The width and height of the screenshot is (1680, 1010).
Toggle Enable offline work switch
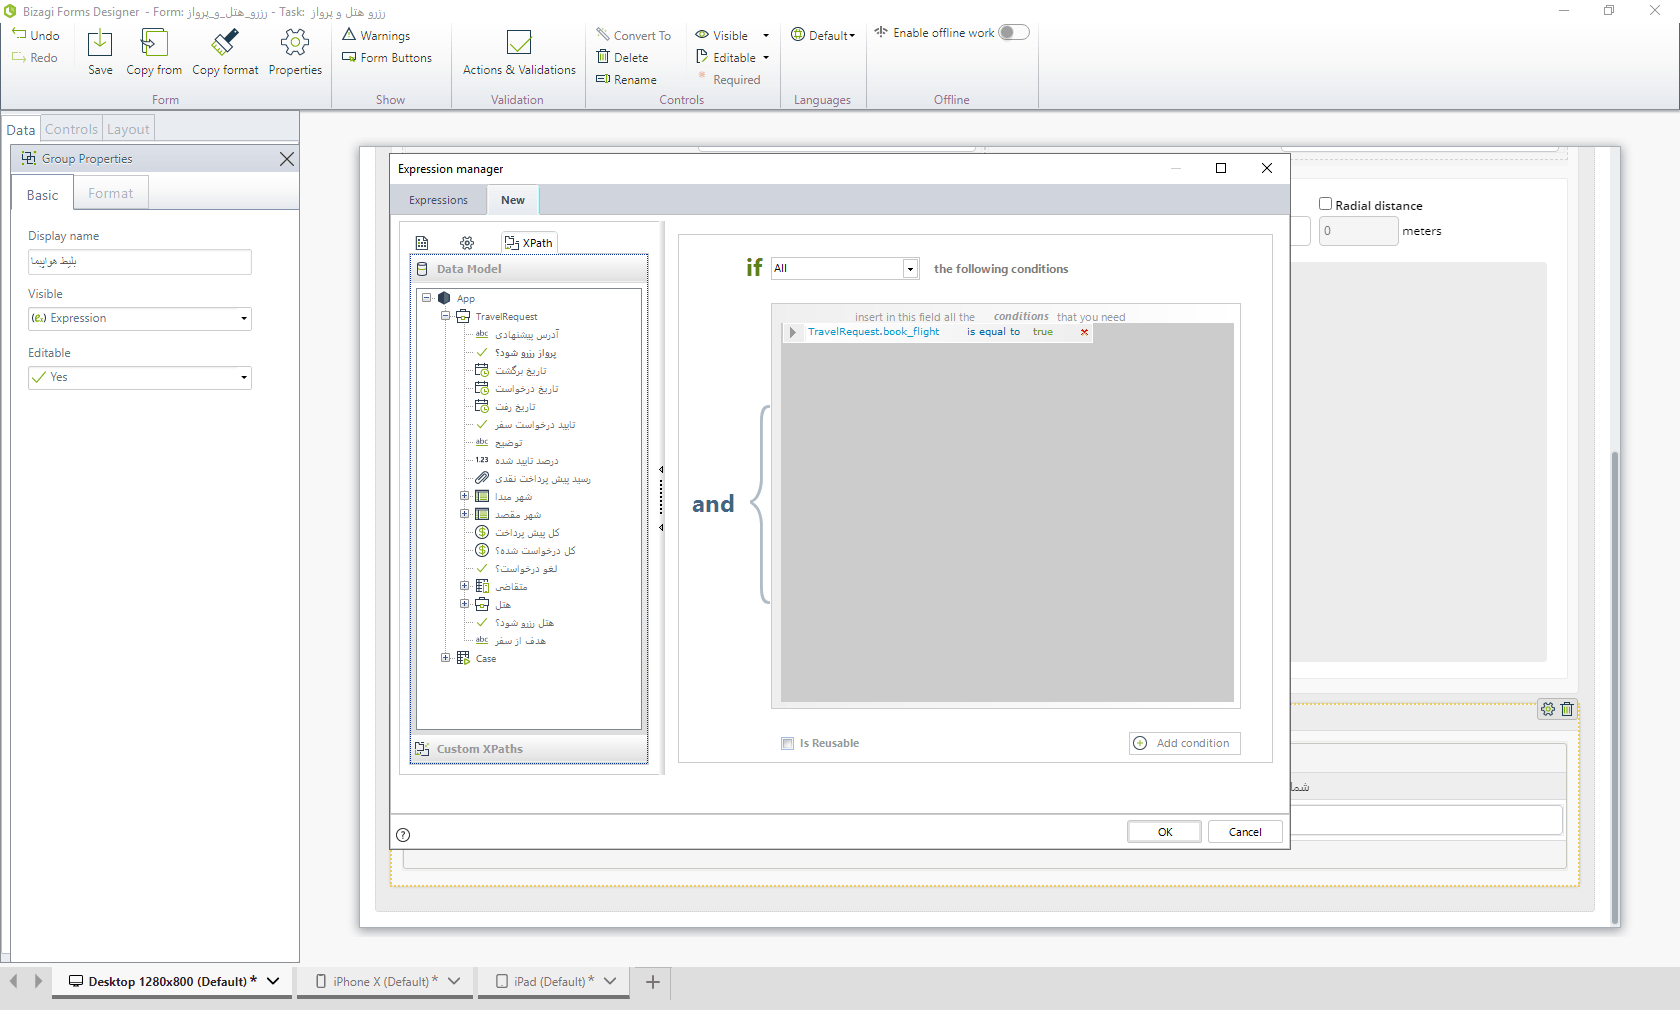point(1014,33)
